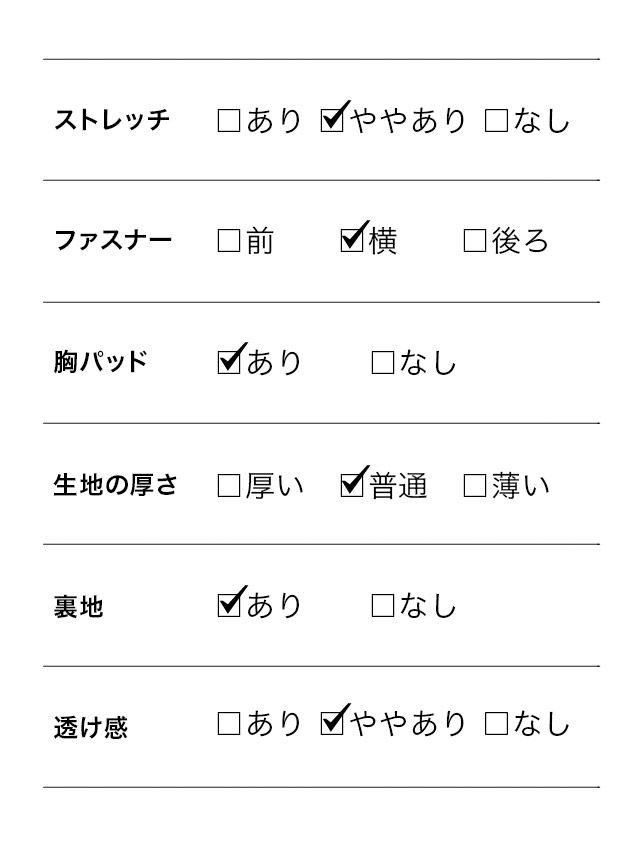Uncheck ファスナー 横 checkbox

[x=352, y=241]
